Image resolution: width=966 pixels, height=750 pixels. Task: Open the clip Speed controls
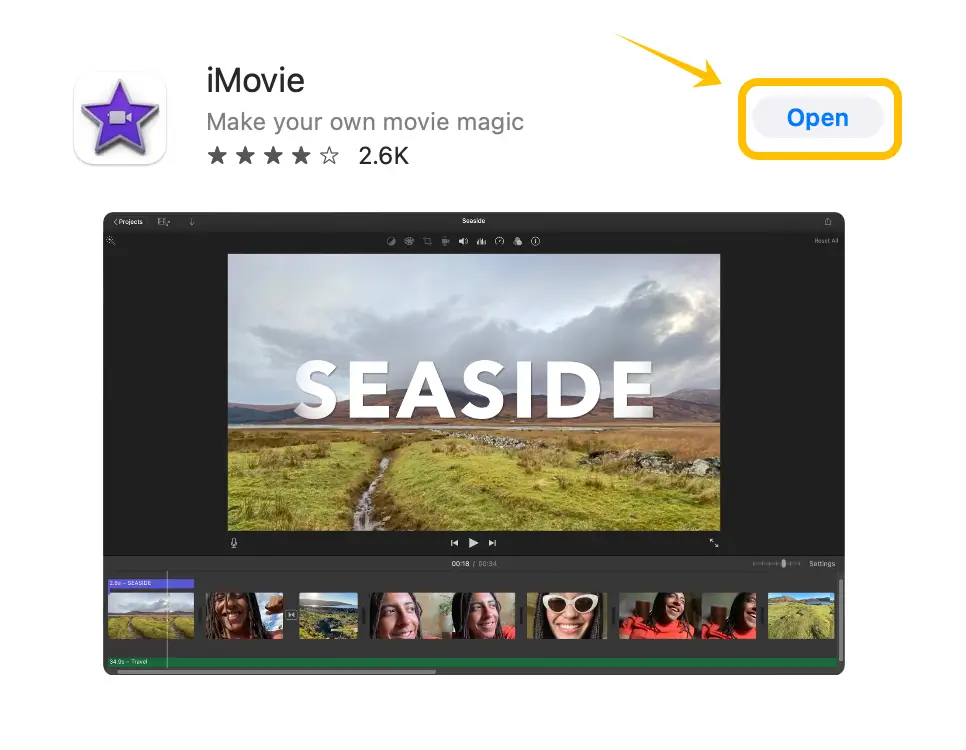[x=500, y=241]
